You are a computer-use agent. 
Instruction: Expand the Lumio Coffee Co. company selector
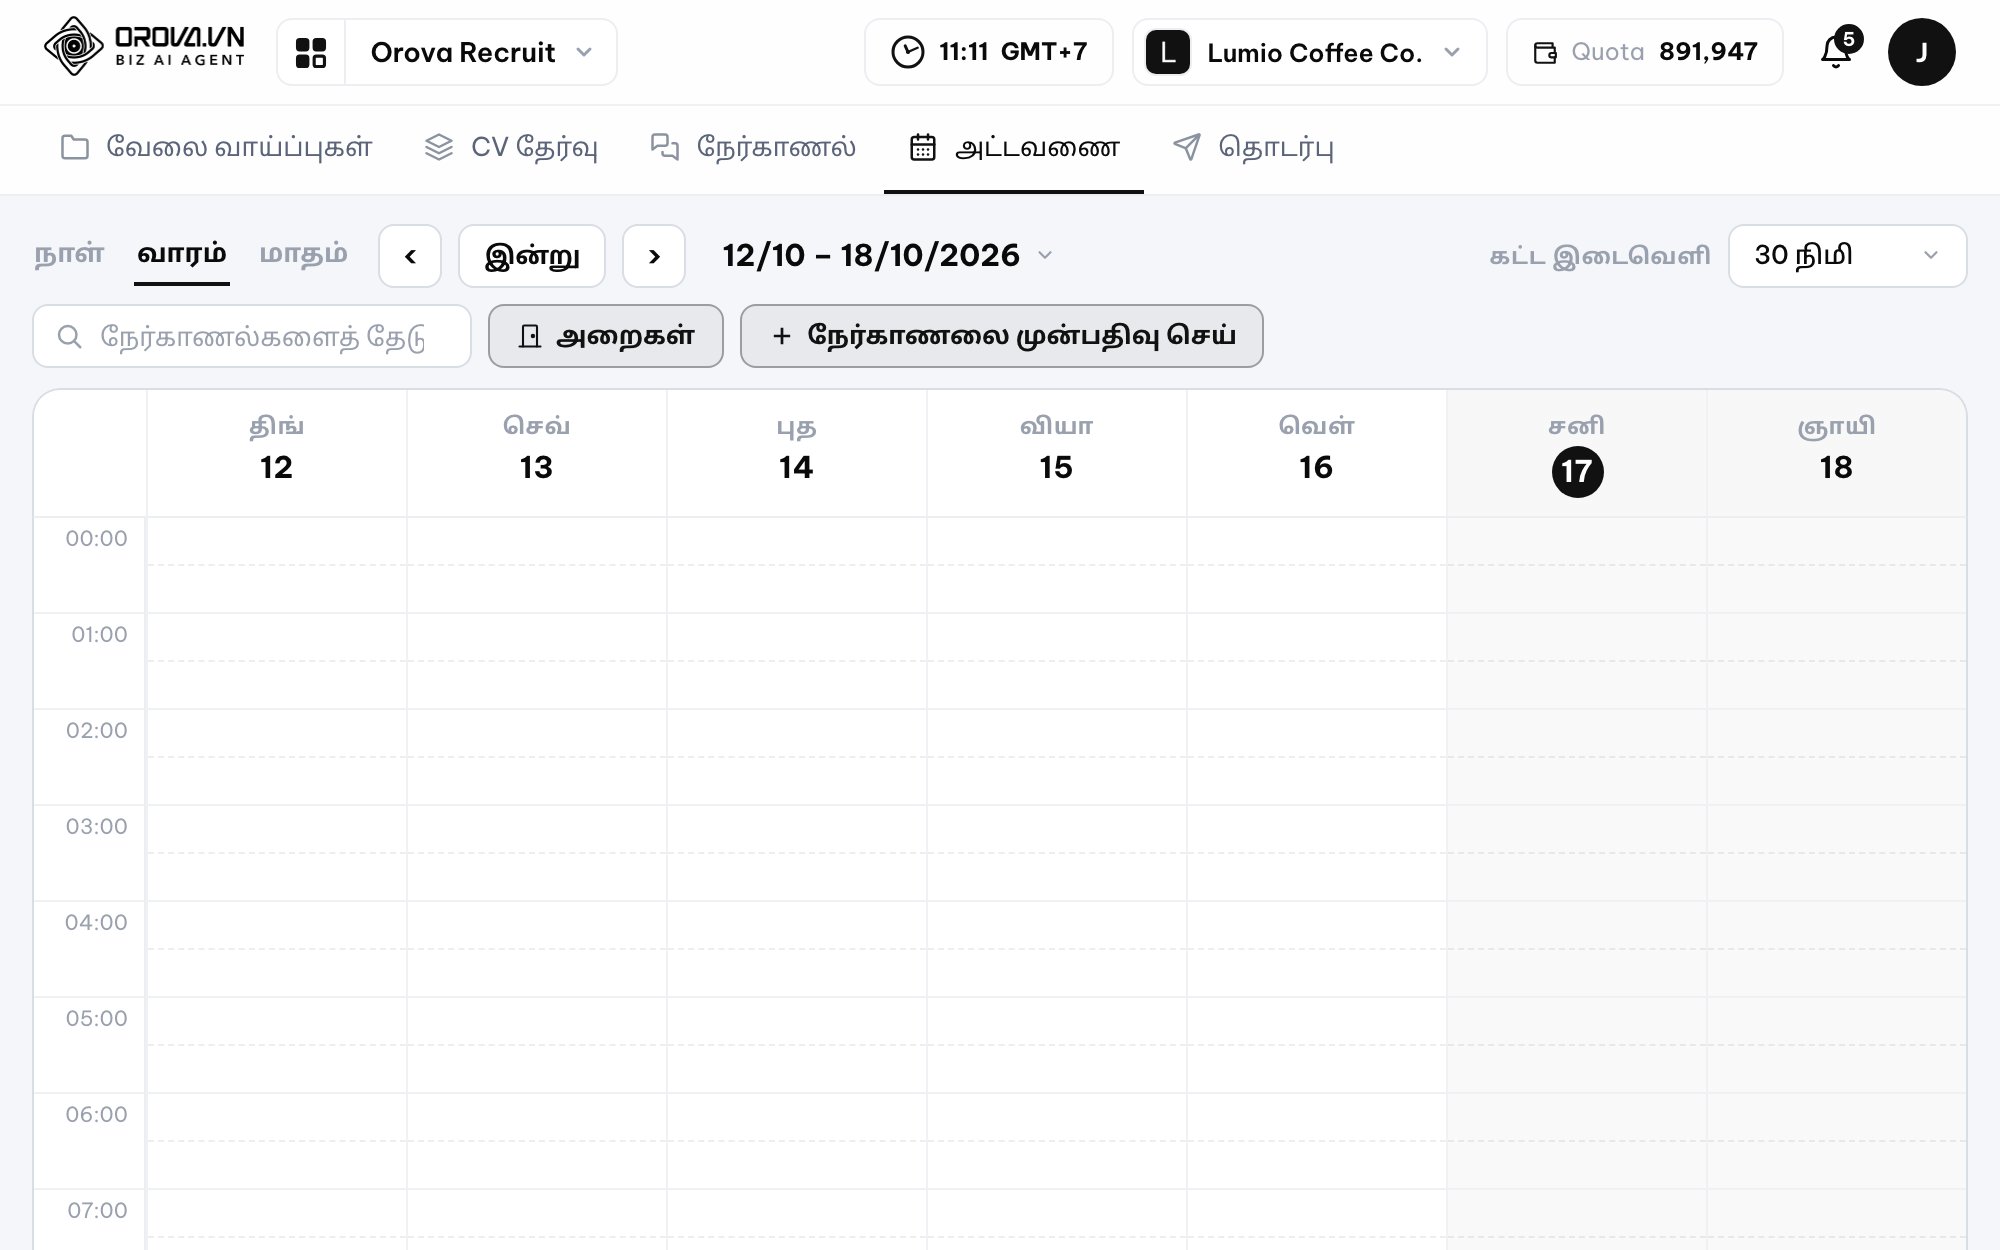point(1310,52)
